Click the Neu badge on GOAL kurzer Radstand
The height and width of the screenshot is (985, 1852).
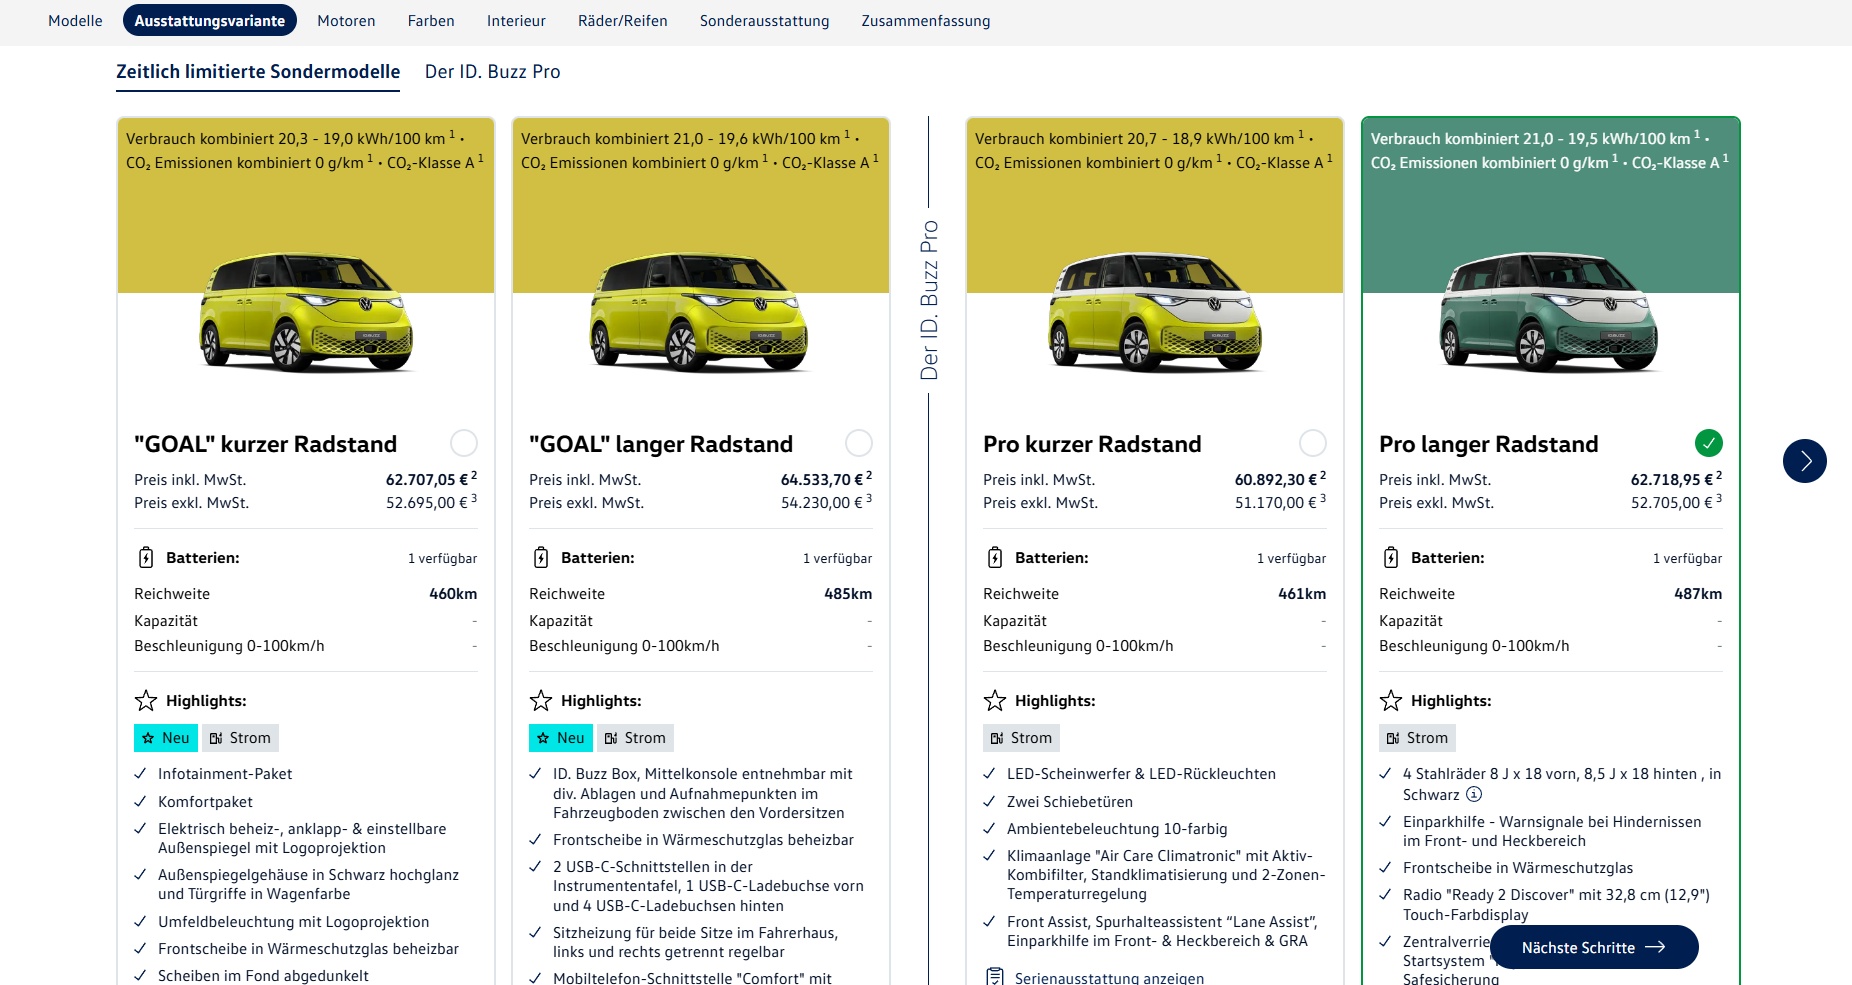tap(166, 738)
